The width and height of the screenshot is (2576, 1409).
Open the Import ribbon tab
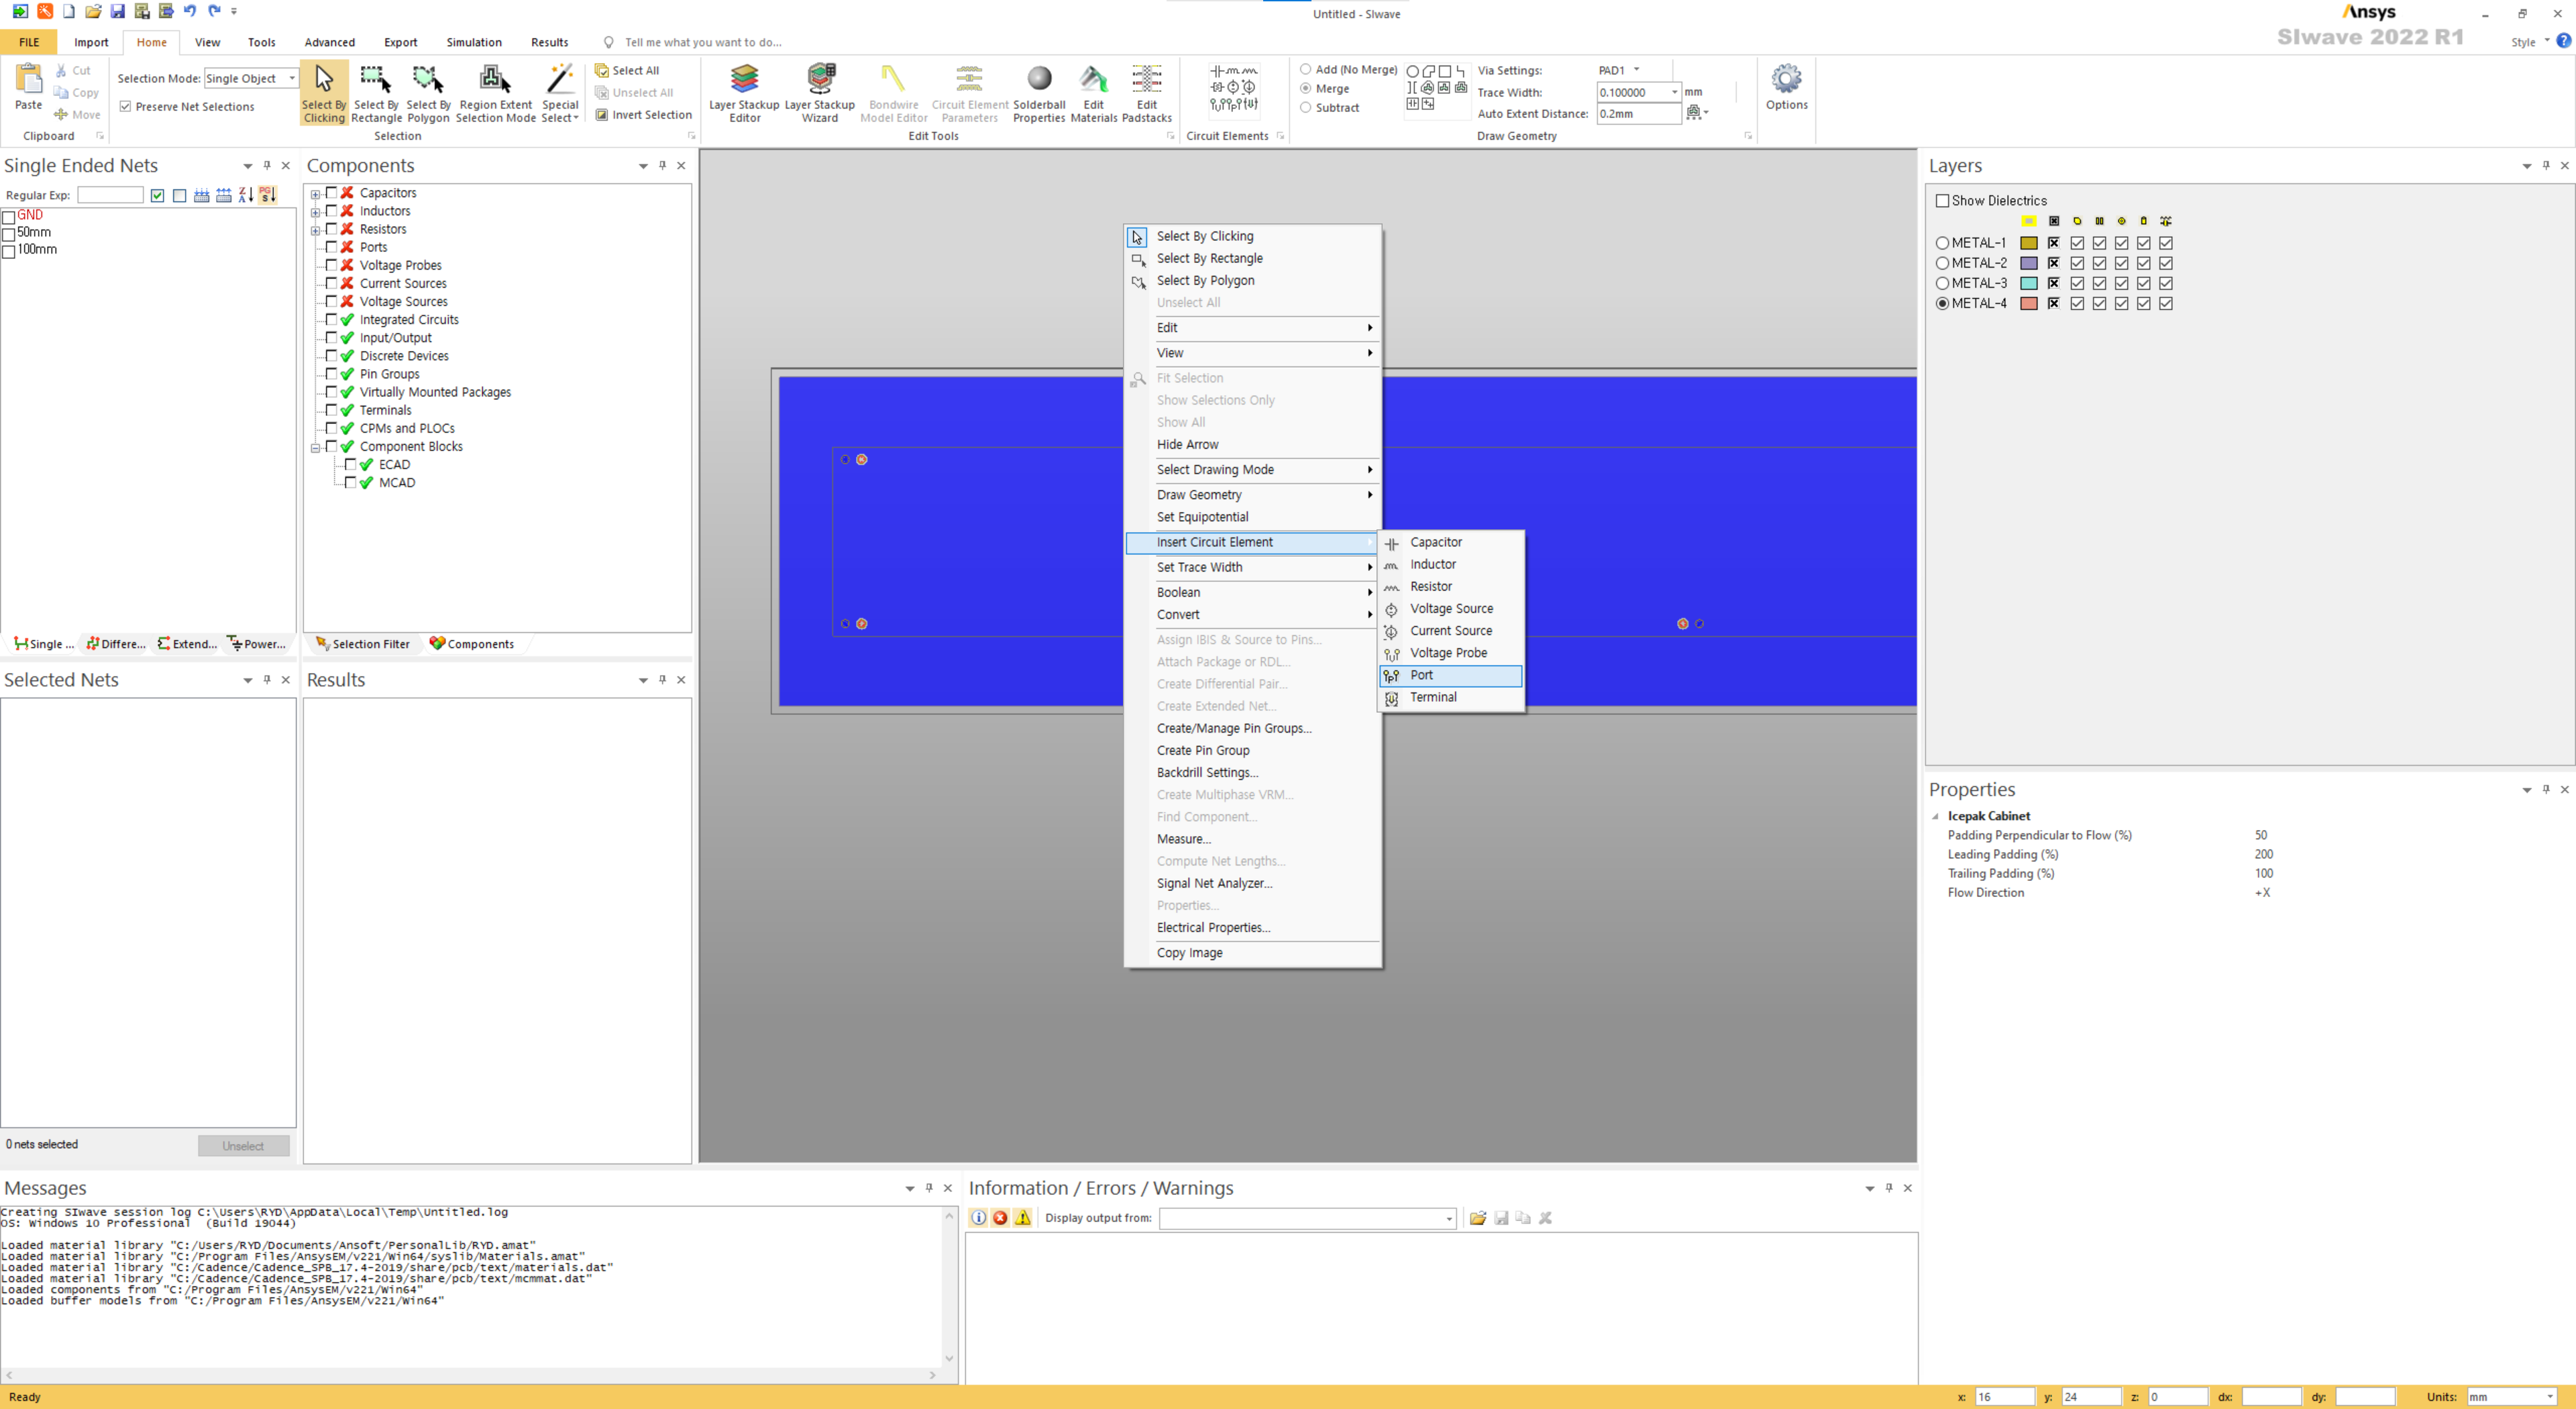91,42
